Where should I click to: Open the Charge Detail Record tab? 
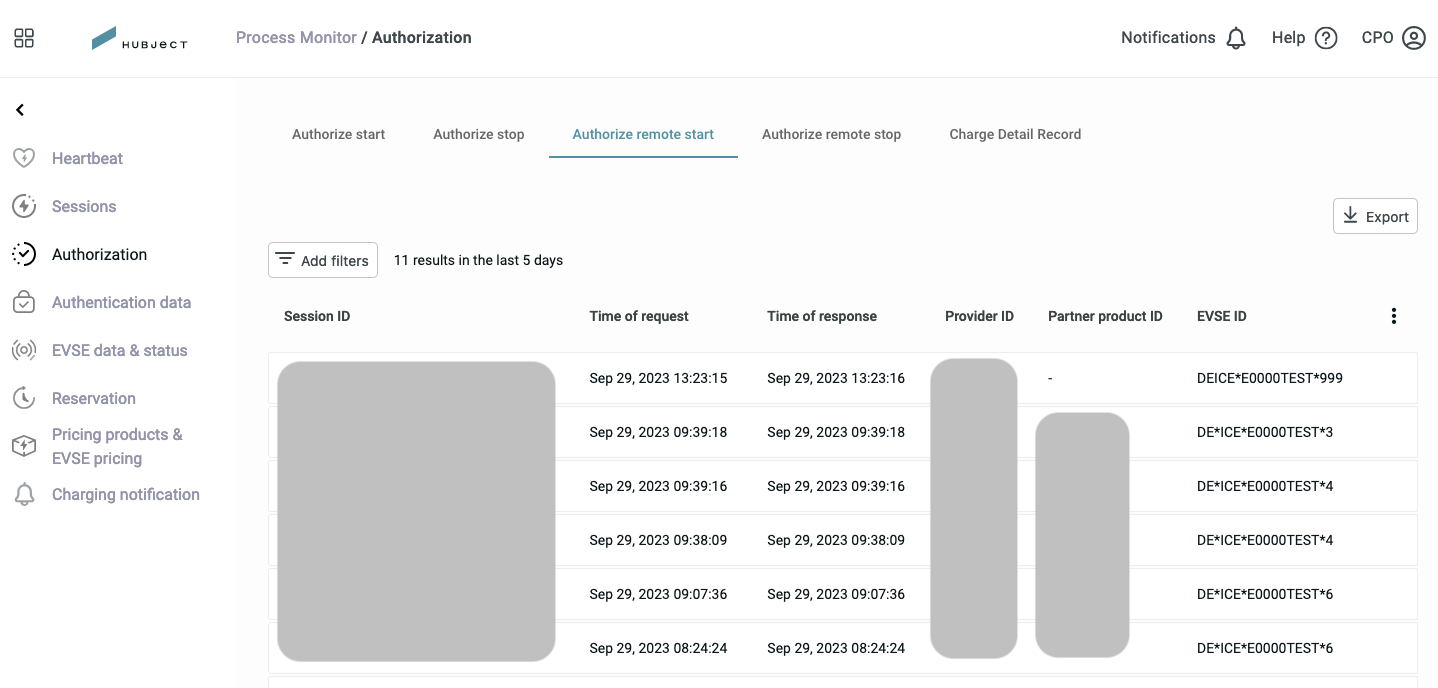(1015, 134)
